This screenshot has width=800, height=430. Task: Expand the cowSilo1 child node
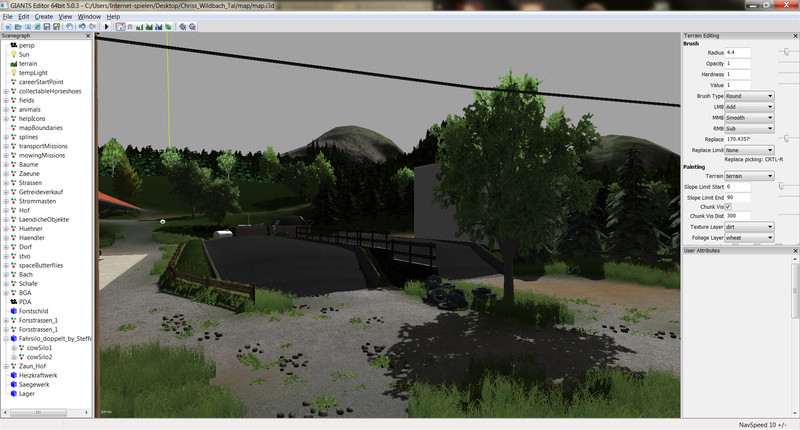tap(14, 347)
